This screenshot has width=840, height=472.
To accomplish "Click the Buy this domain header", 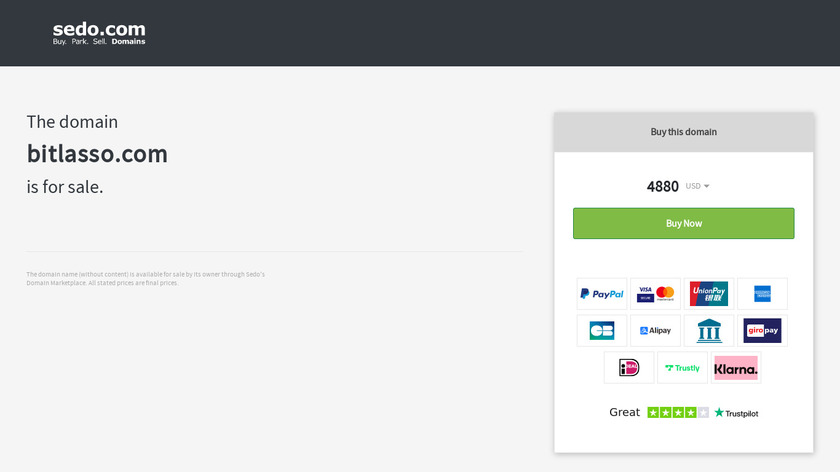I will coord(684,132).
